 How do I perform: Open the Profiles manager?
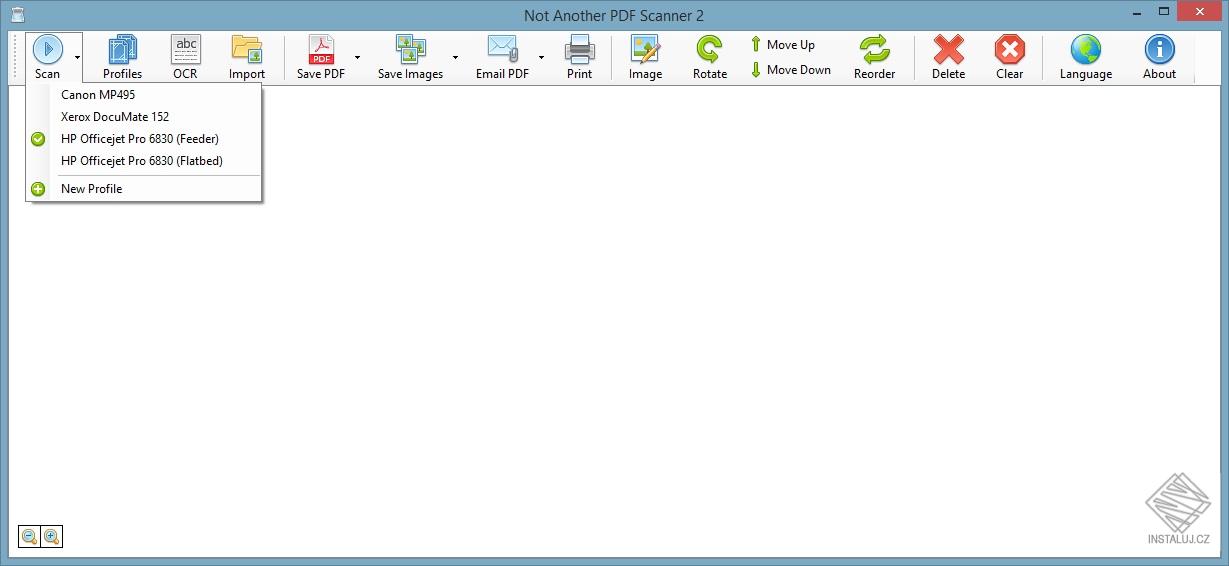(122, 57)
